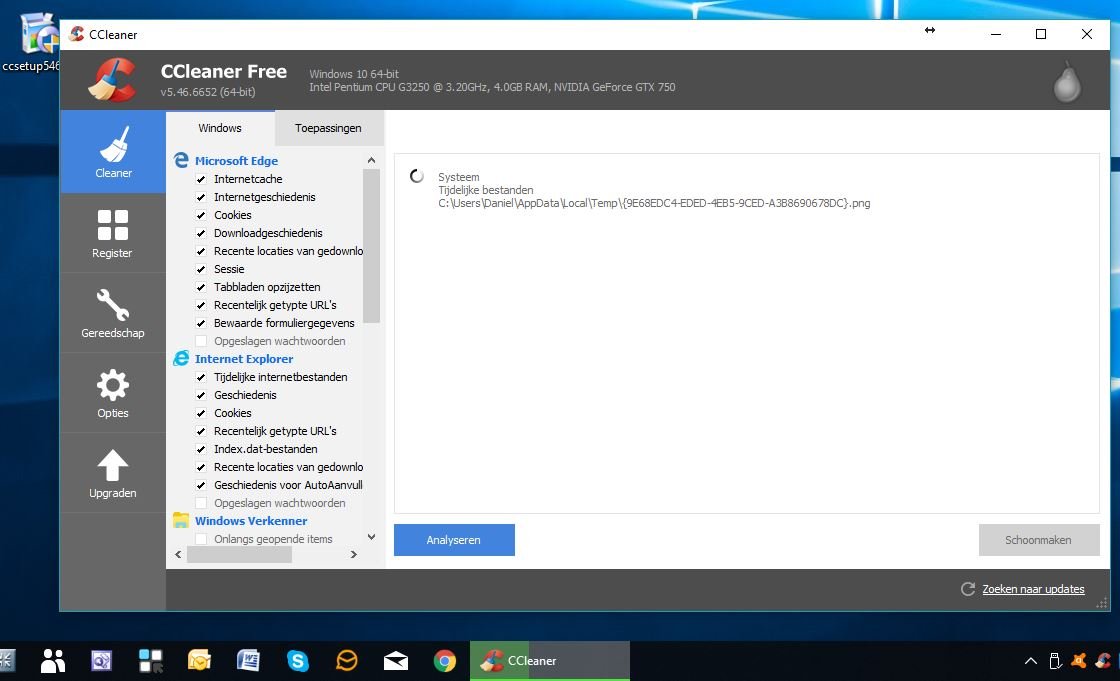Open the Cleaner section in the sidebar

click(113, 151)
